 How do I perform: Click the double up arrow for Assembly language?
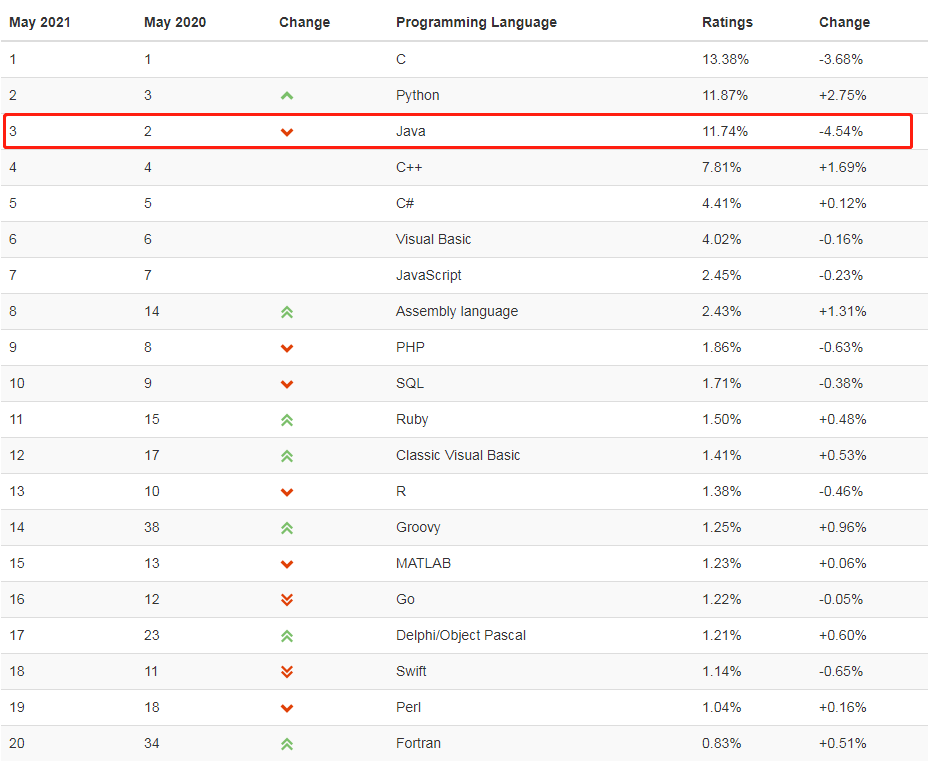[x=287, y=312]
